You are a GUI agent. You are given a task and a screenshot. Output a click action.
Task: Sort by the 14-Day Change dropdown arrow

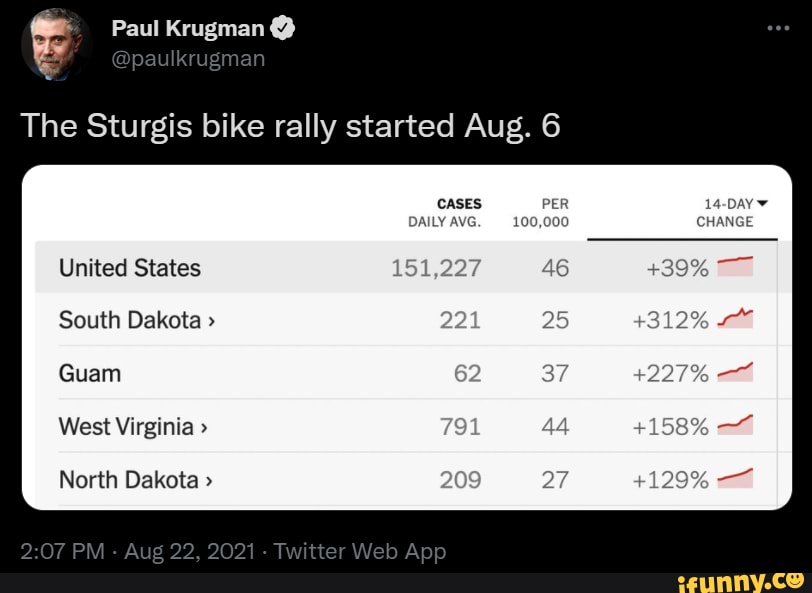coord(763,203)
